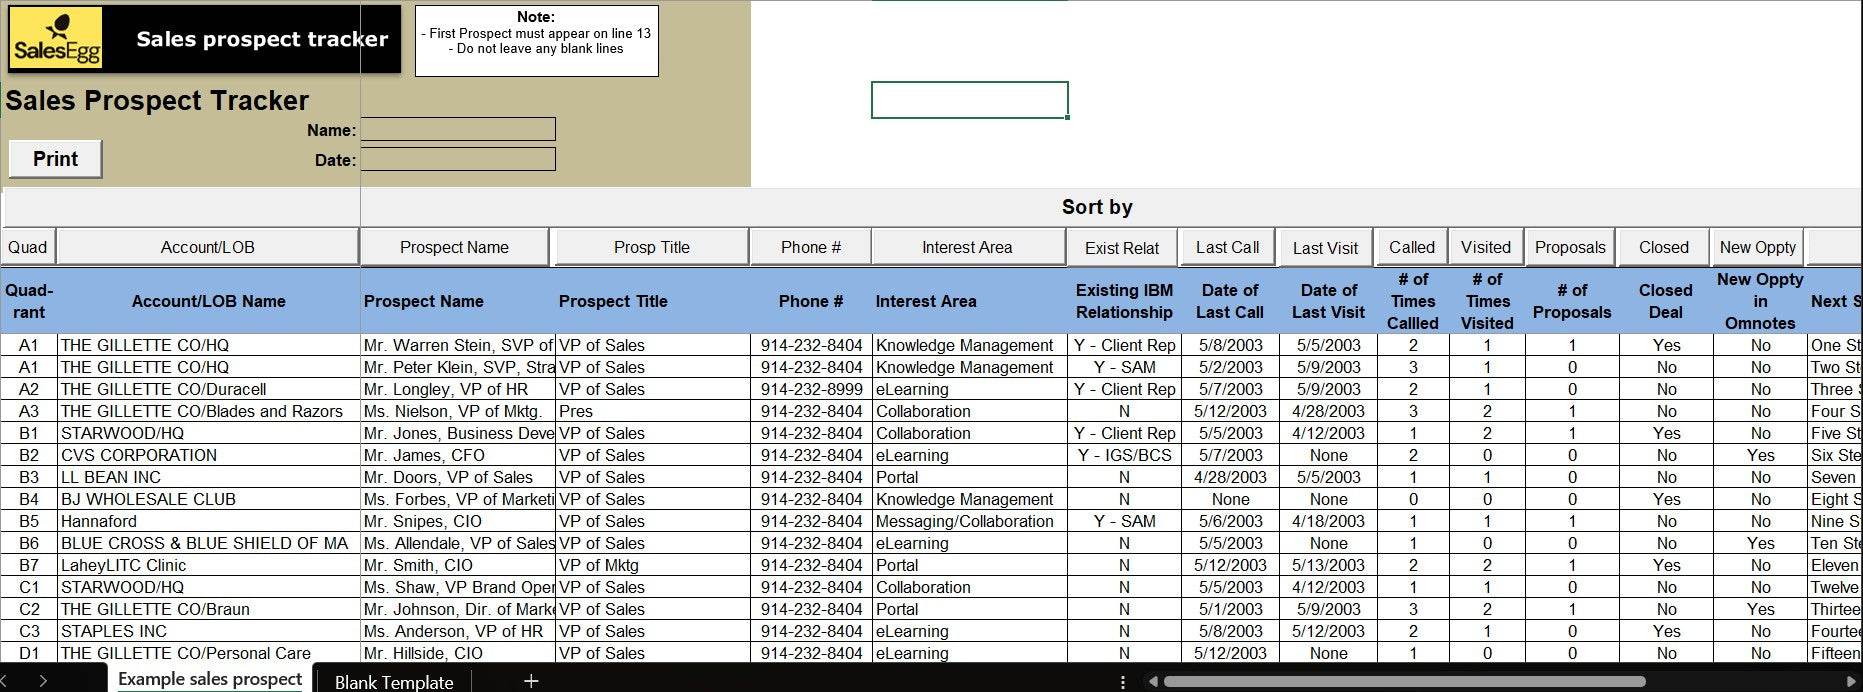Click the Date input field
Screen dimensions: 1863x692
point(458,160)
